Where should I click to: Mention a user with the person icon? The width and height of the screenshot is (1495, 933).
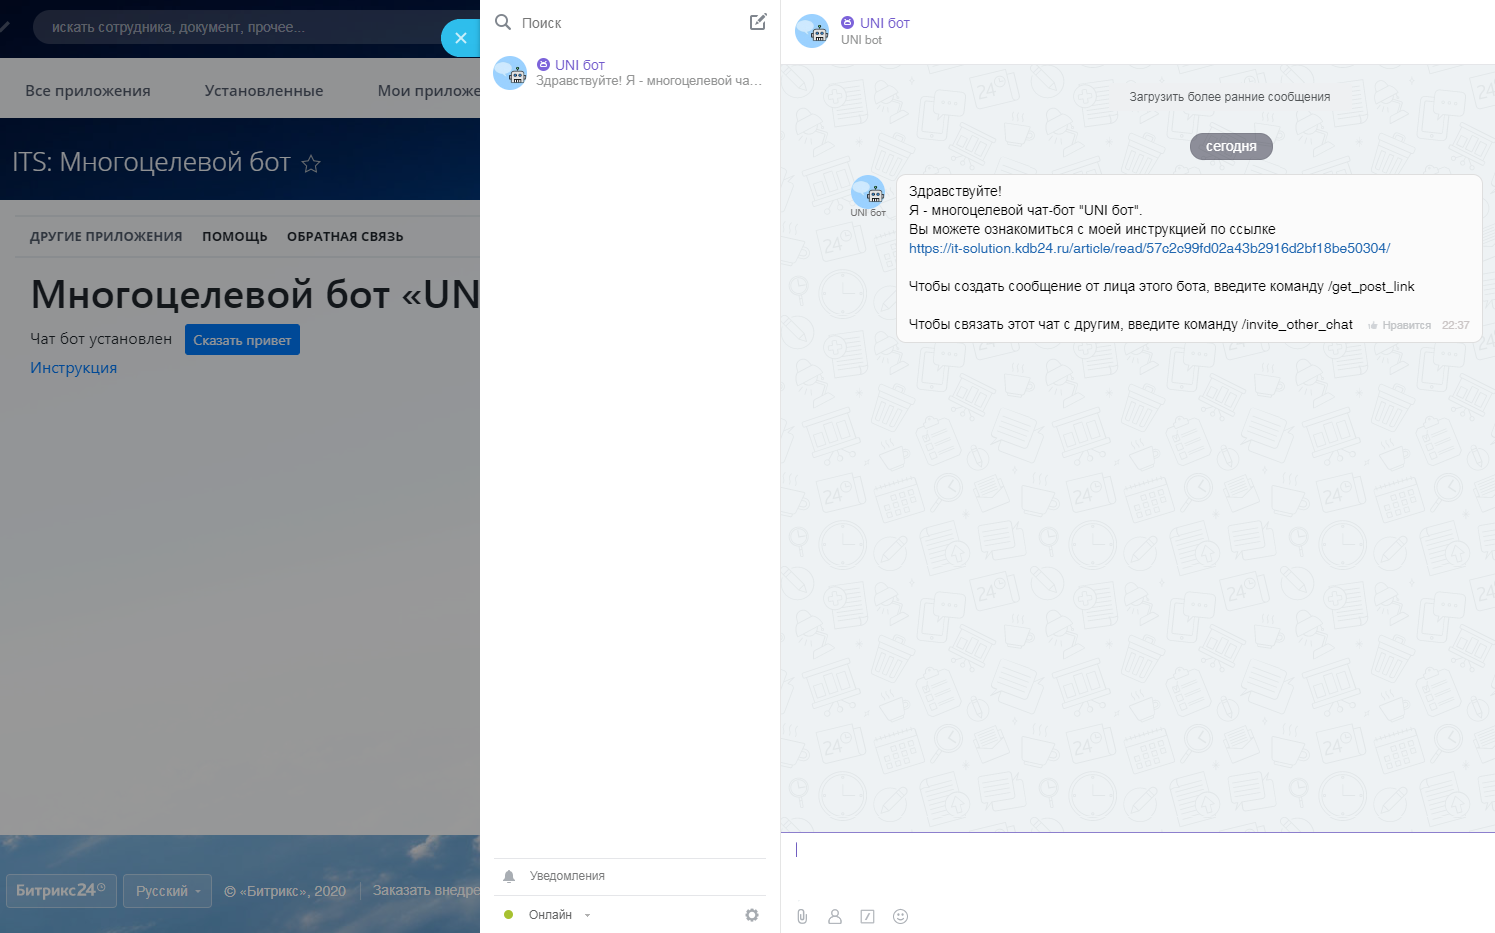(835, 916)
